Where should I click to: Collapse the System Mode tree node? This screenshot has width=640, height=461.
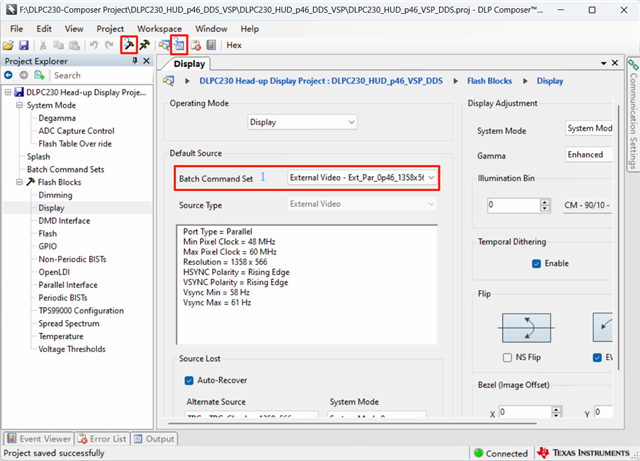click(19, 105)
